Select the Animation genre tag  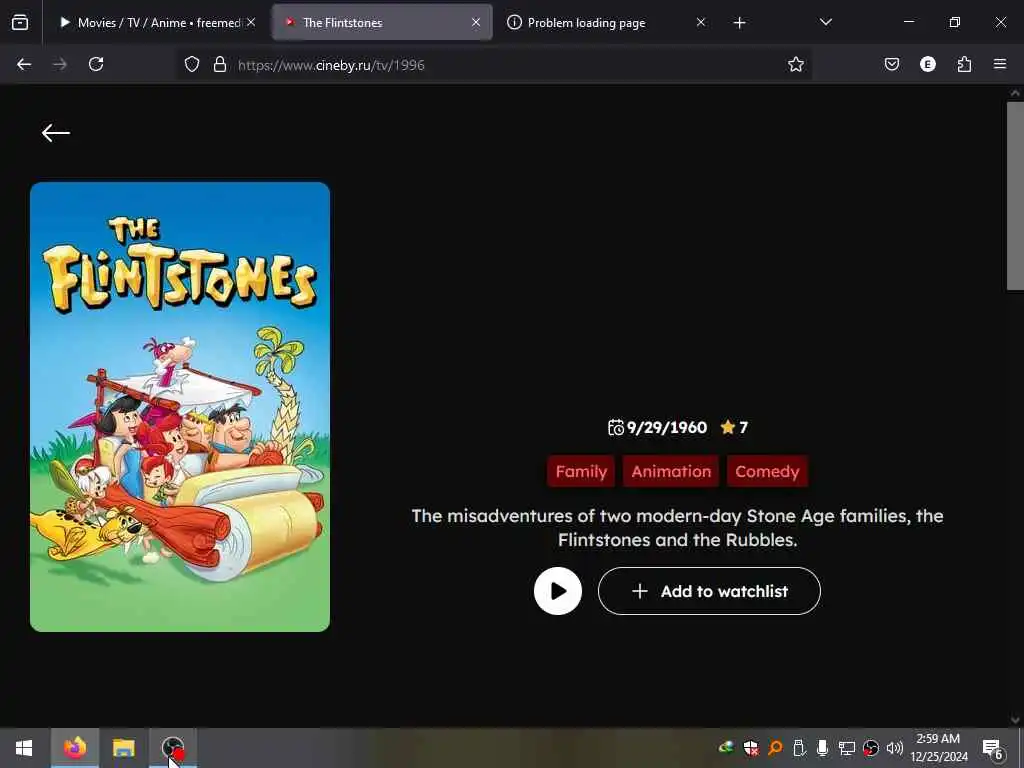click(x=671, y=472)
